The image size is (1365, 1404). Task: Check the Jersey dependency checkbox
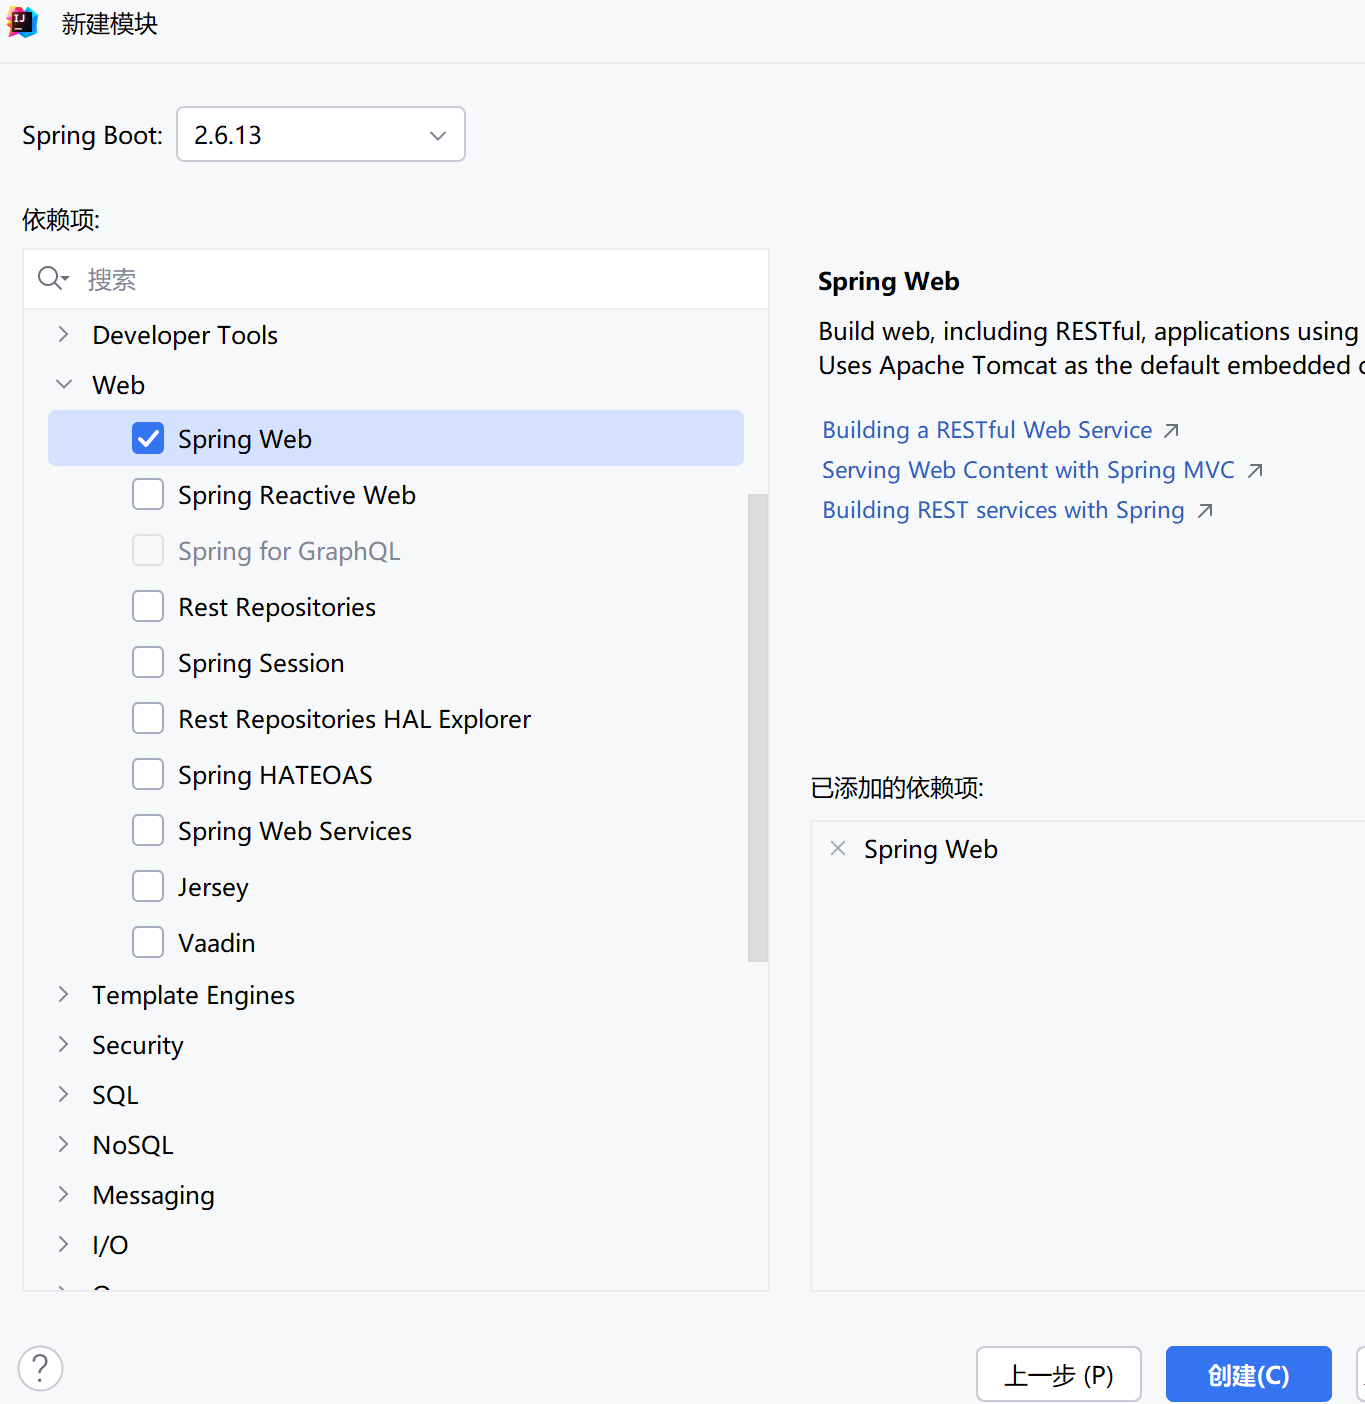[x=148, y=886]
